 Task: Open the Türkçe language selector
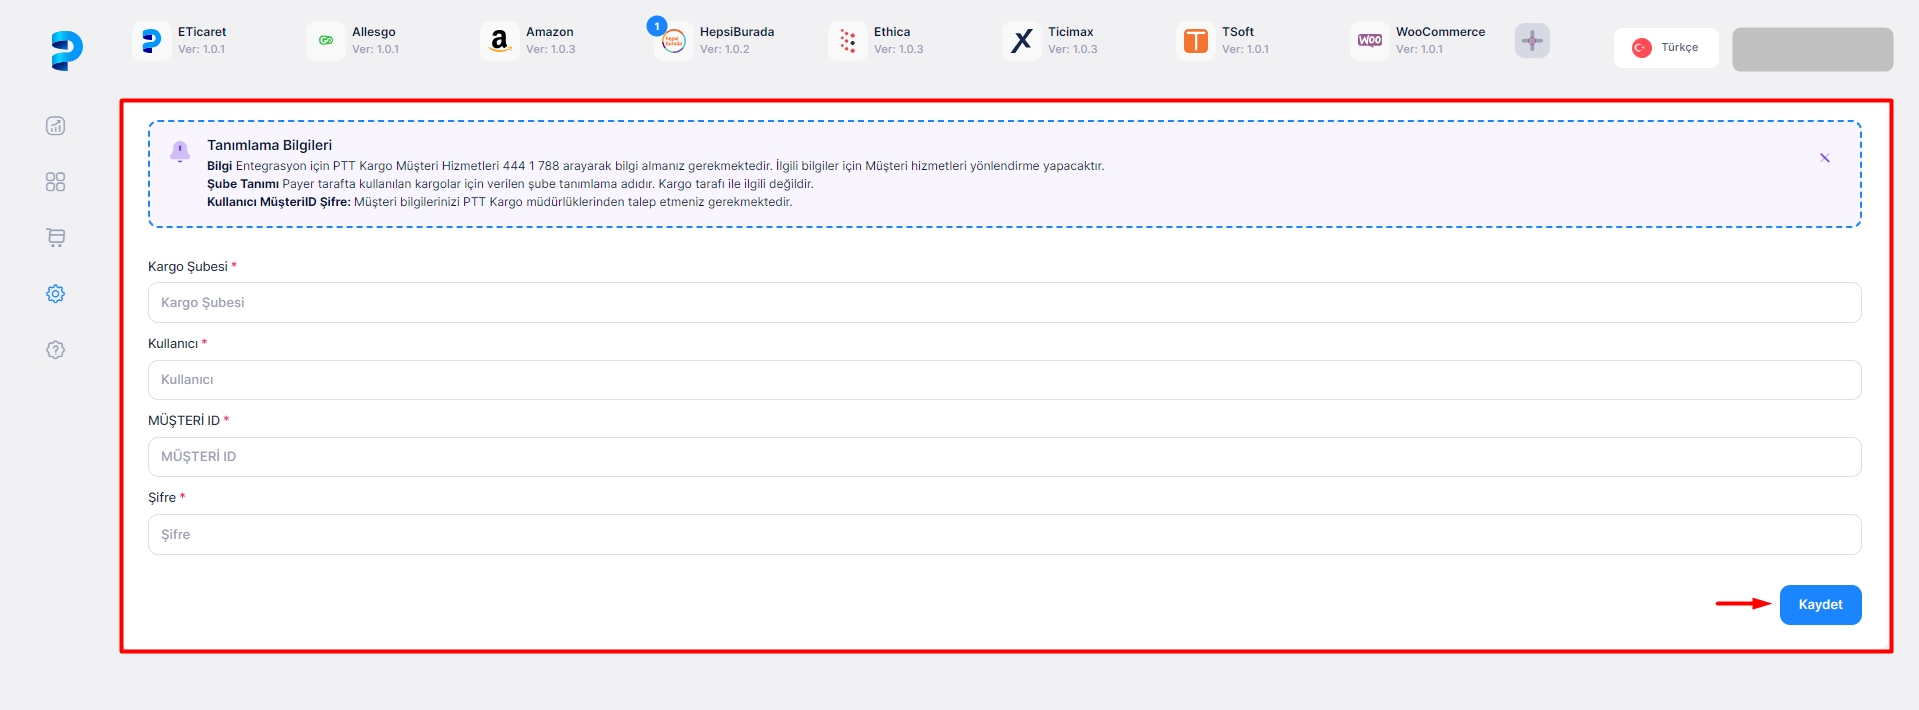[1665, 48]
